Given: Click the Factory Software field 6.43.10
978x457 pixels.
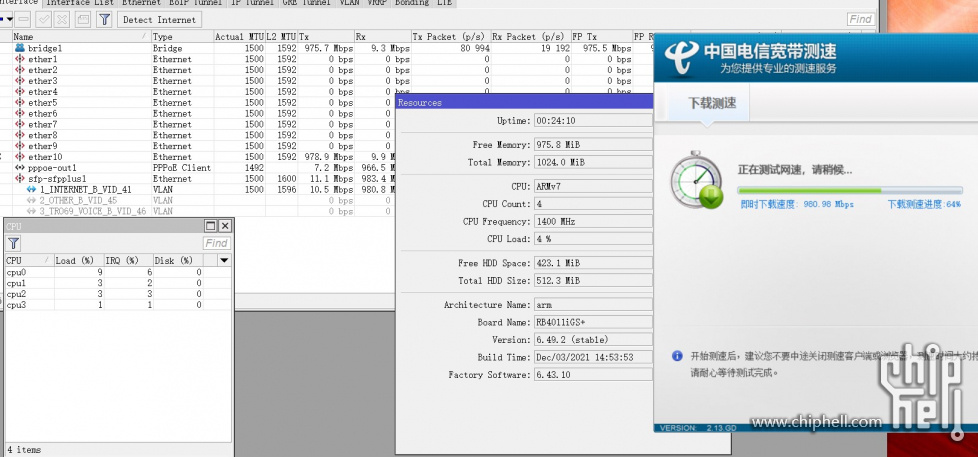Looking at the screenshot, I should 592,375.
